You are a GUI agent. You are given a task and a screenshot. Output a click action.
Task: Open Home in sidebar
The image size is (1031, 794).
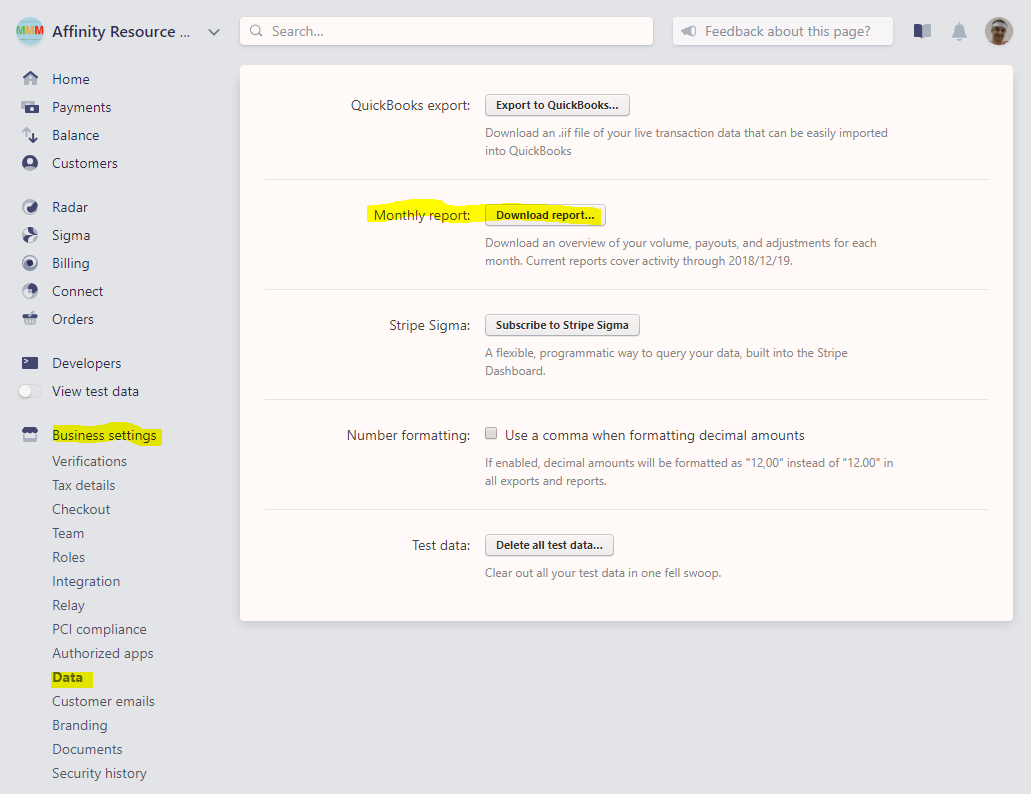point(71,79)
